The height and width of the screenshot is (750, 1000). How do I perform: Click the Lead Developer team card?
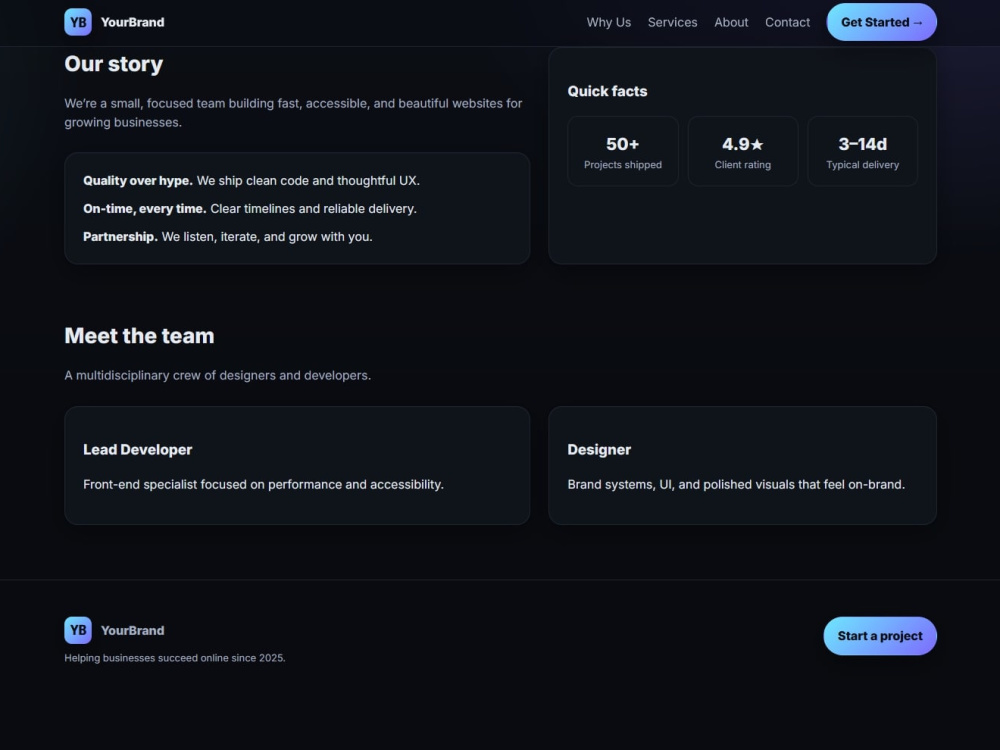297,466
